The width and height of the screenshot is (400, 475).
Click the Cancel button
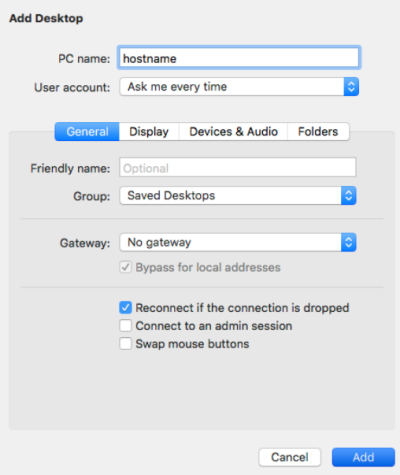click(x=290, y=457)
